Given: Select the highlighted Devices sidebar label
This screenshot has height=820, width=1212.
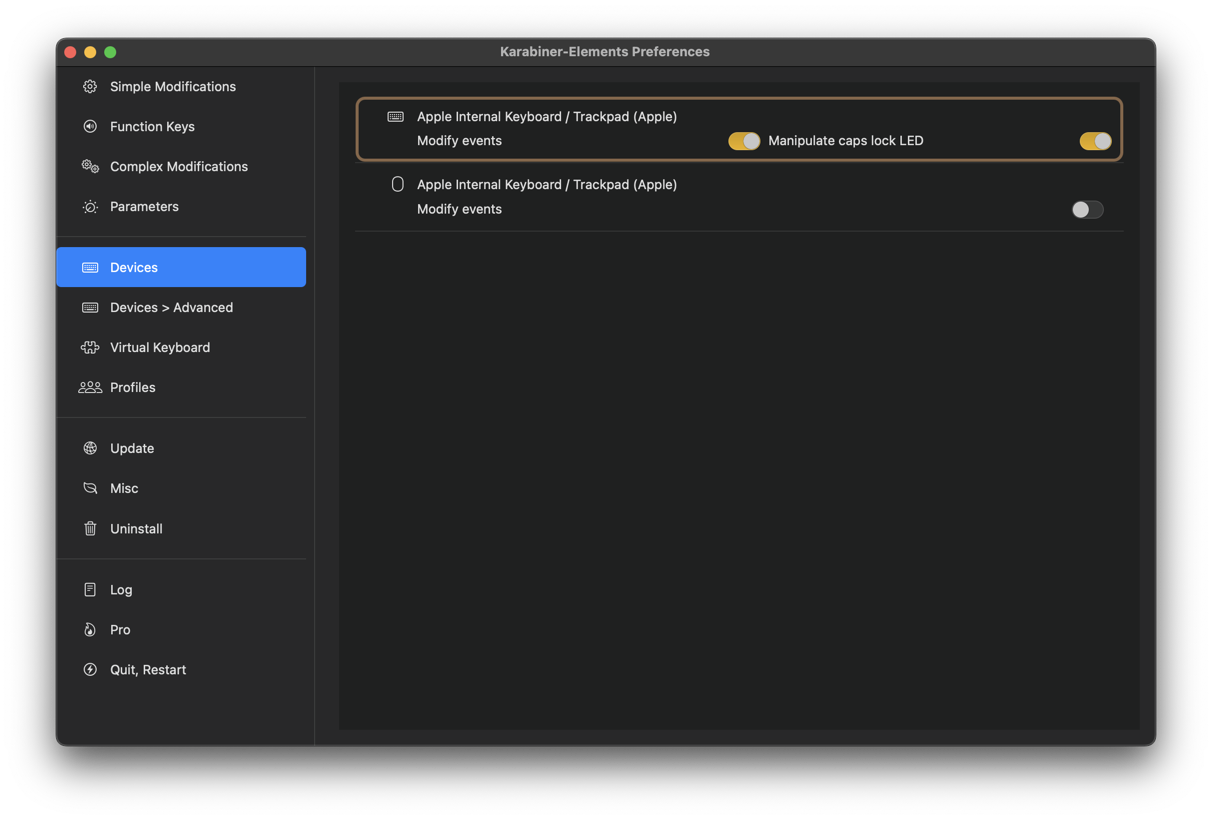Looking at the screenshot, I should pyautogui.click(x=134, y=268).
